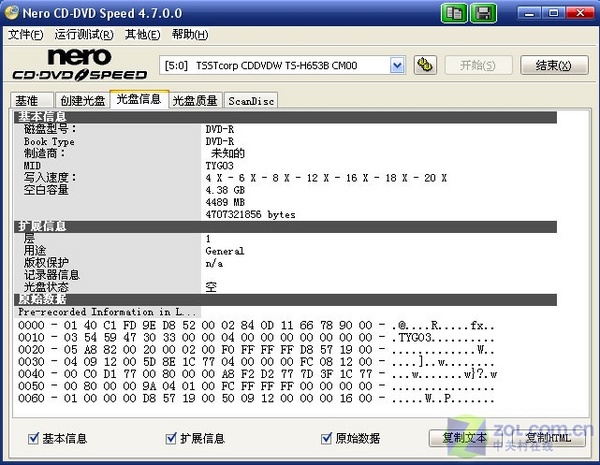Screen dimensions: 600x465
Task: Click hex row 0060 raw data line
Action: click(256, 398)
